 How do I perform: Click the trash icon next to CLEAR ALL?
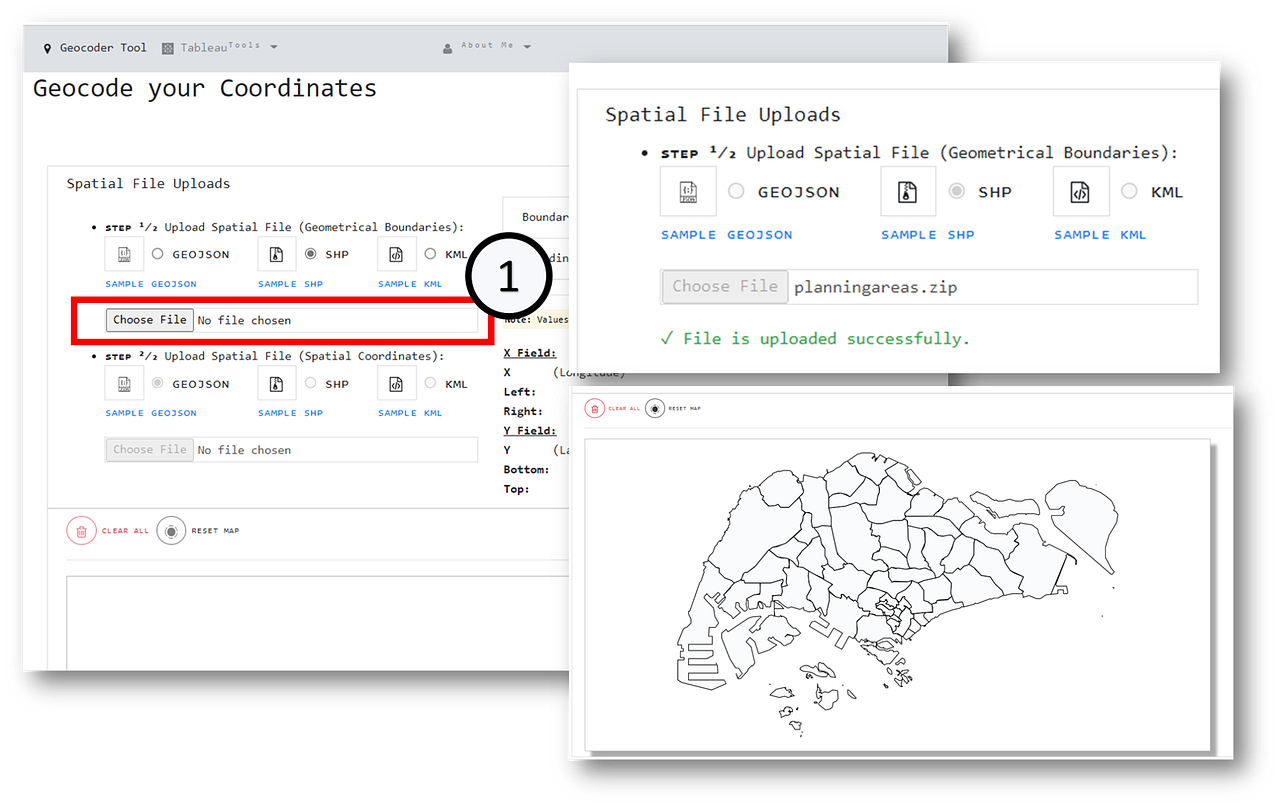click(81, 530)
